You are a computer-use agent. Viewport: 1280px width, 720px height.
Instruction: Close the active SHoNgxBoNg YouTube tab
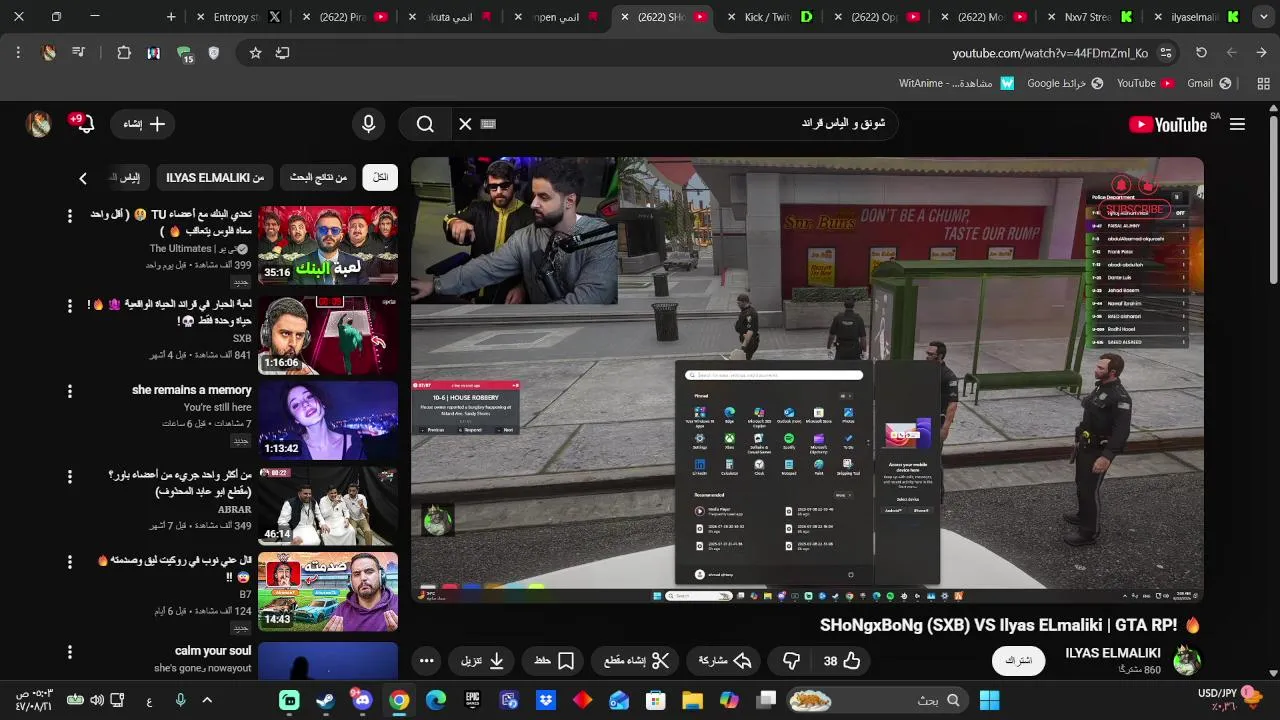625,17
